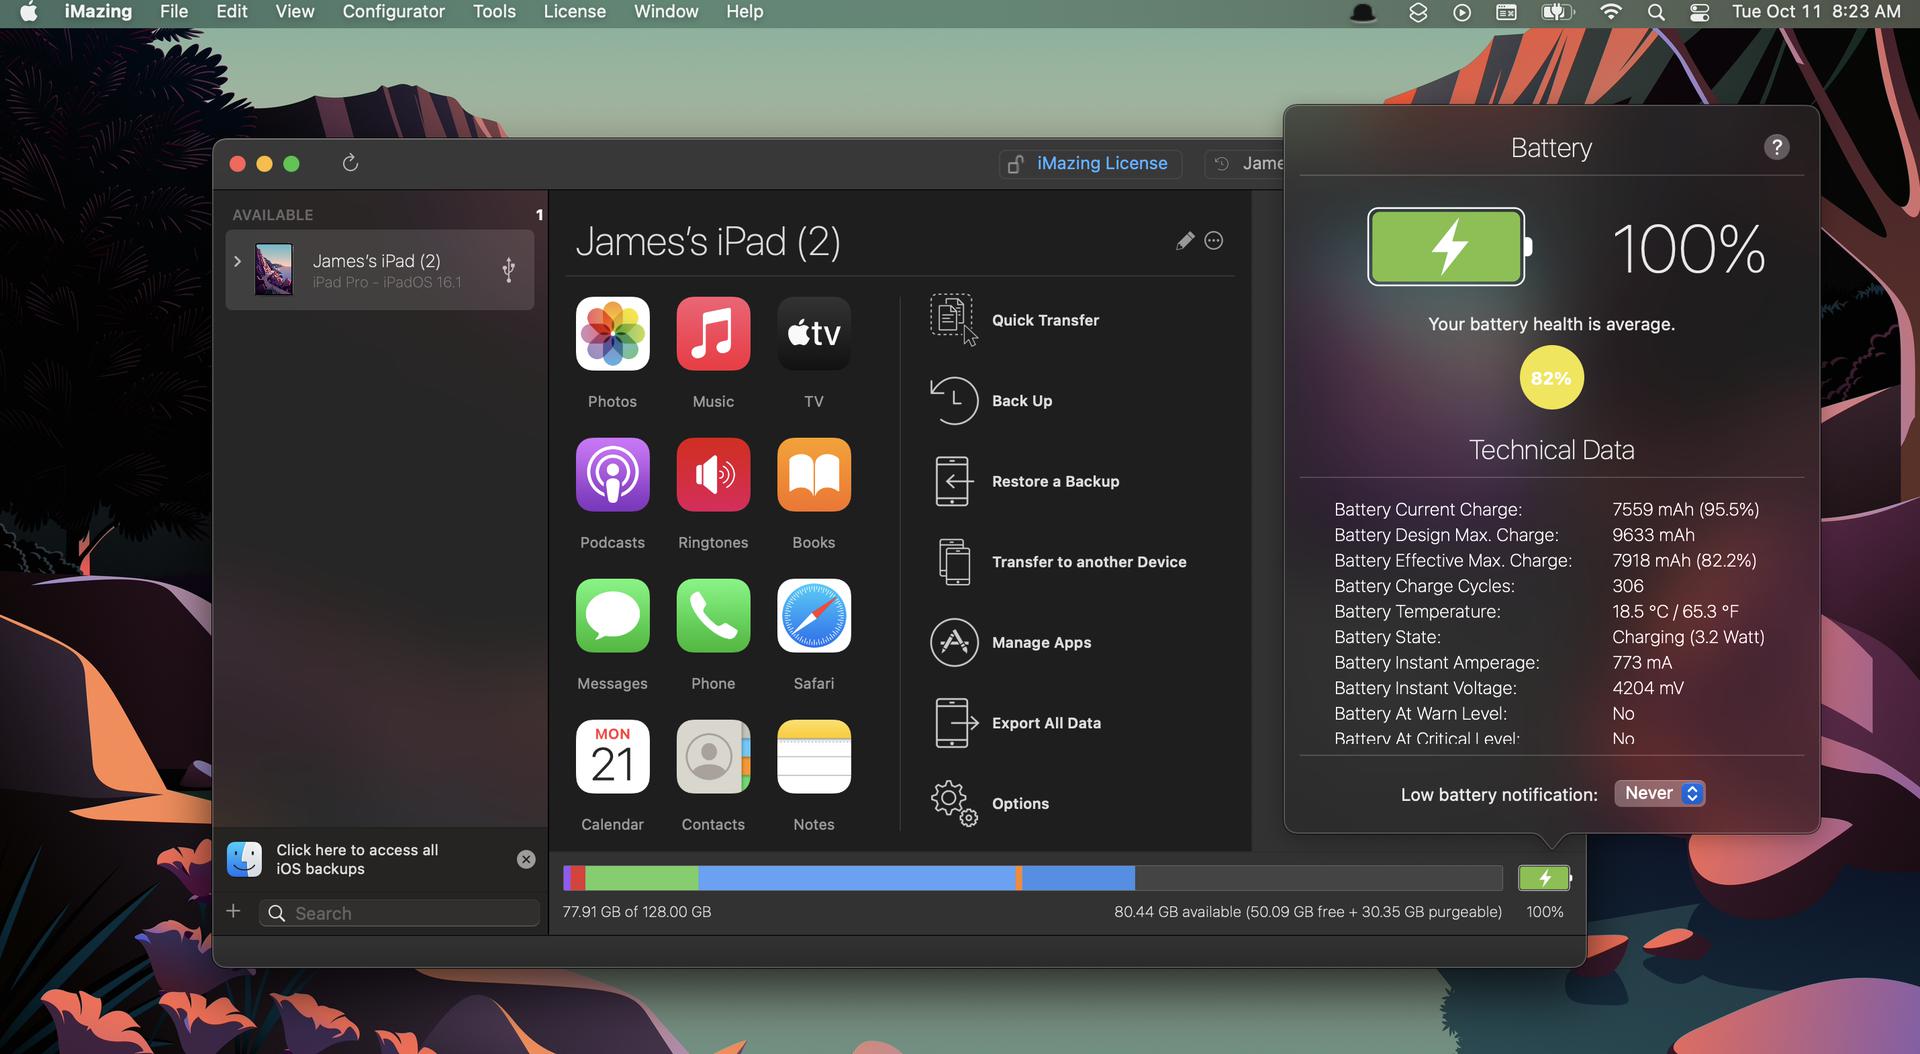
Task: Open the Phone icon
Action: tap(713, 616)
